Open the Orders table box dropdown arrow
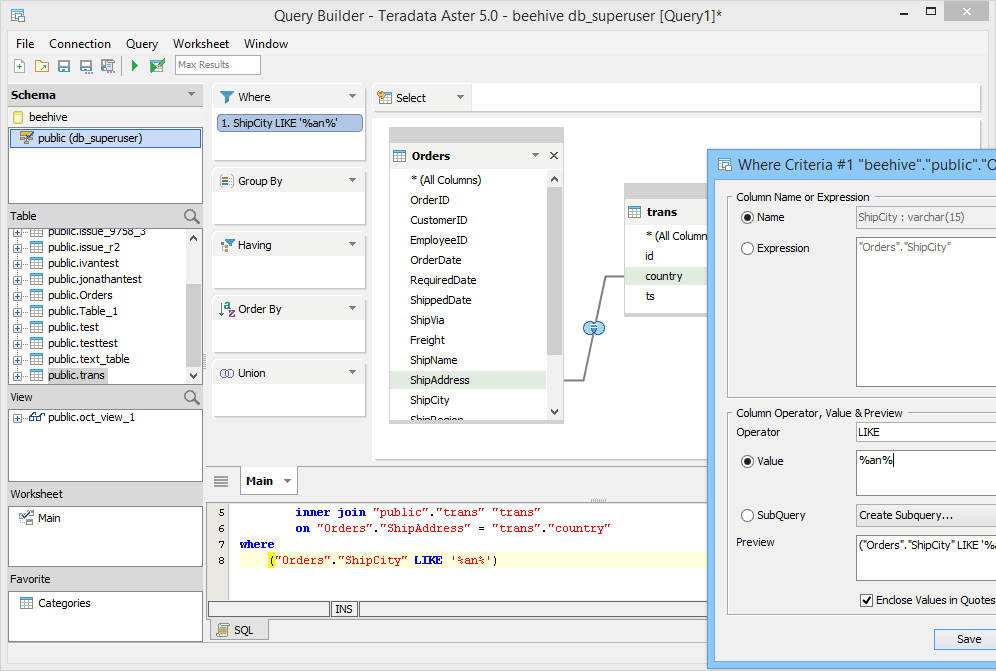This screenshot has height=671, width=996. 535,156
